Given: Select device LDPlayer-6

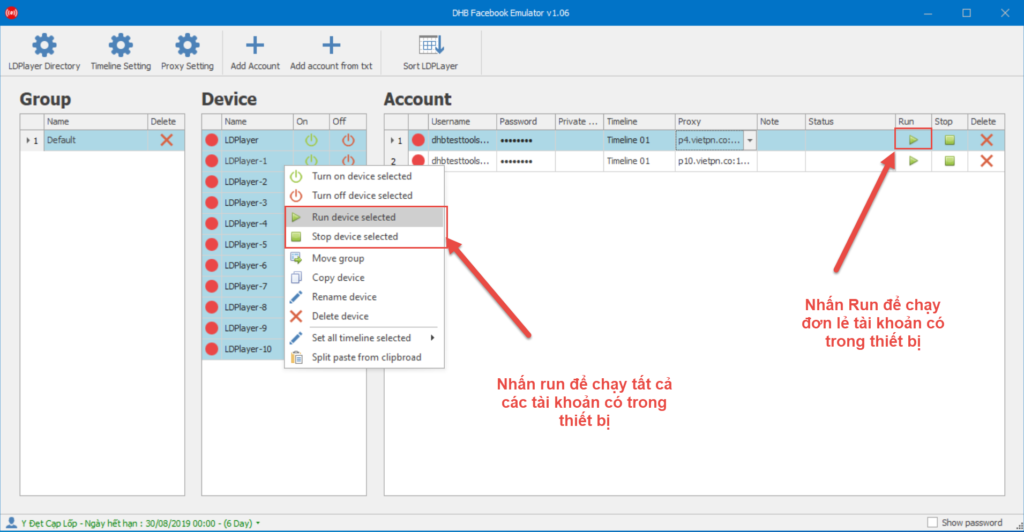Looking at the screenshot, I should [x=246, y=265].
